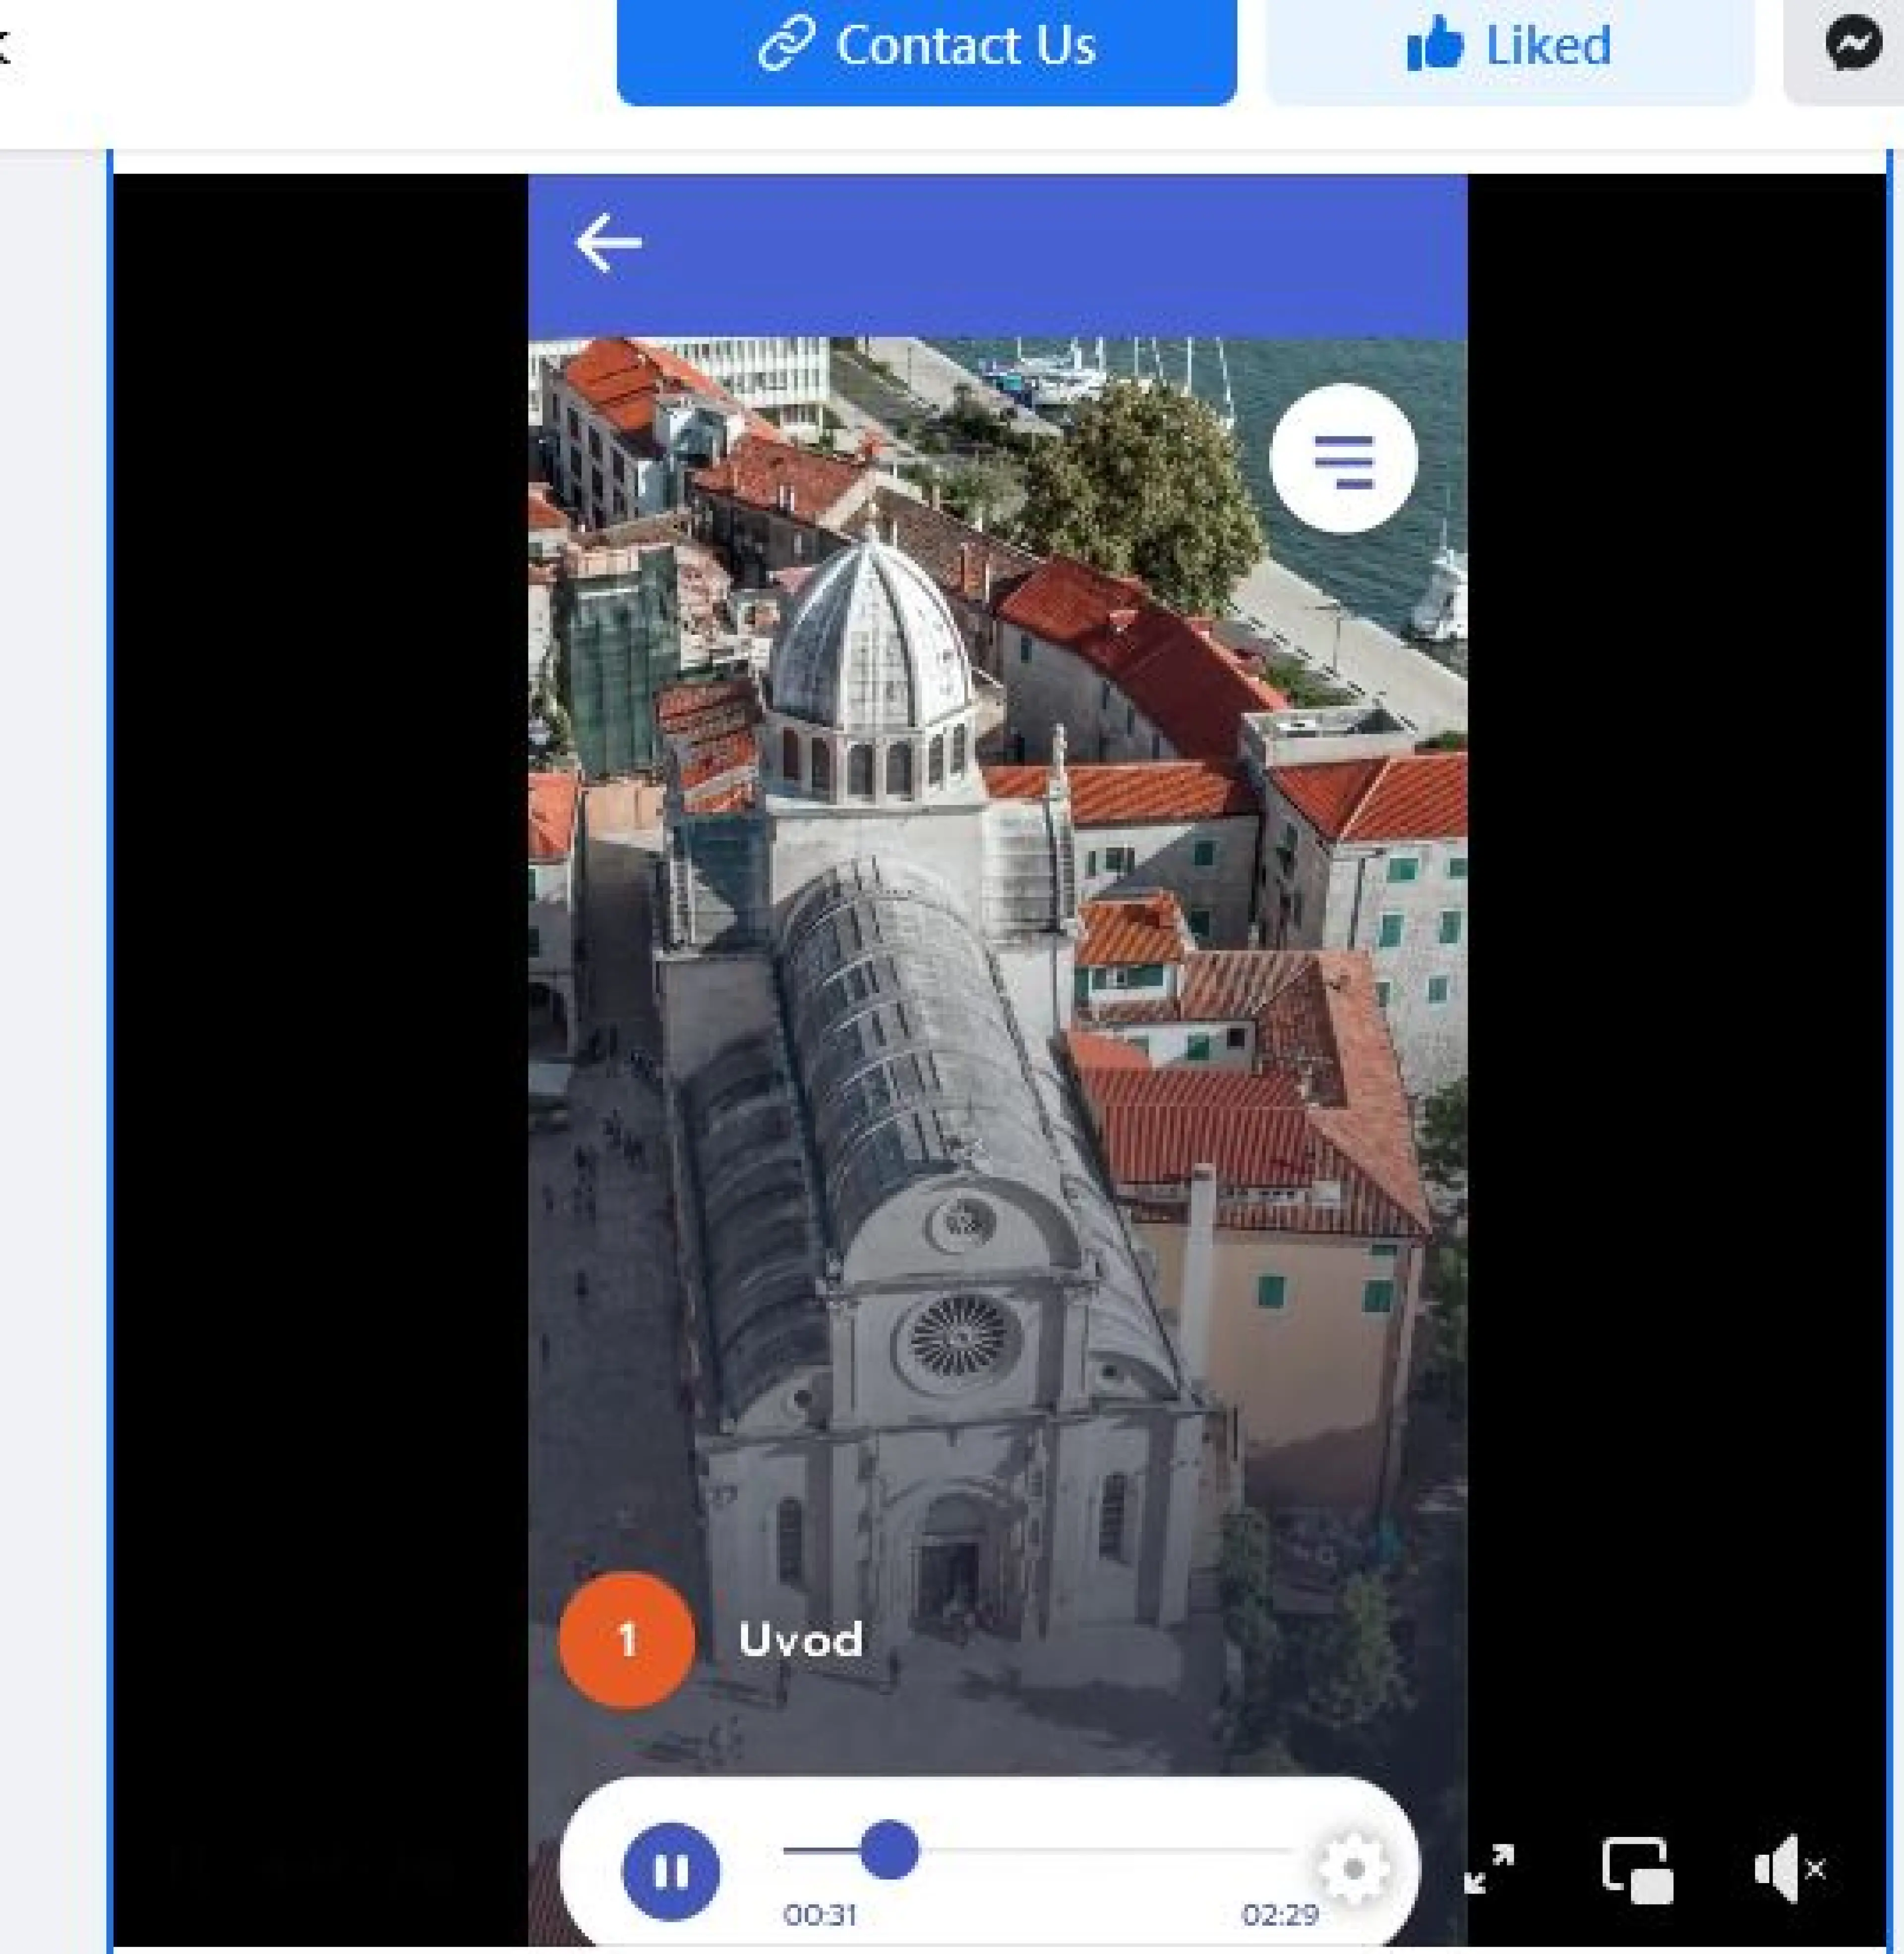Viewport: 1904px width, 1954px height.
Task: Open video settings gear
Action: pyautogui.click(x=1353, y=1868)
